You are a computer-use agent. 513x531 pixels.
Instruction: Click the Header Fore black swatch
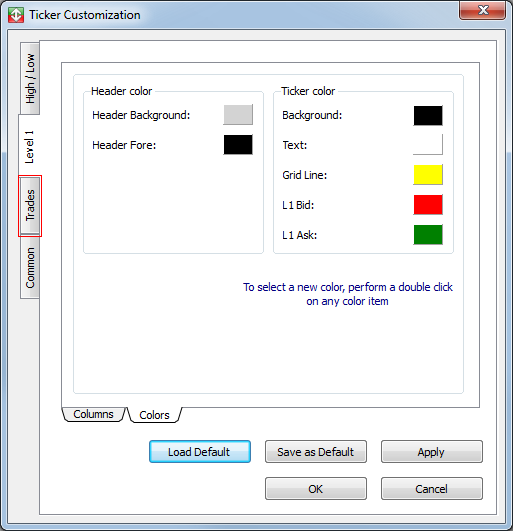(238, 145)
